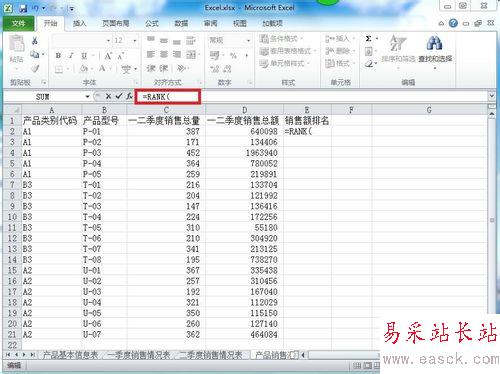
Task: Click the Clear eraser icon
Action: (368, 64)
